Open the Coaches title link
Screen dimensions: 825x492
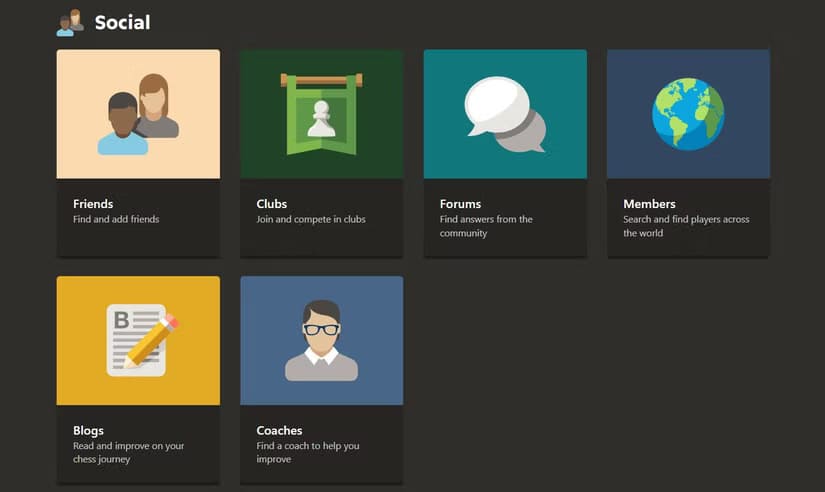[279, 431]
